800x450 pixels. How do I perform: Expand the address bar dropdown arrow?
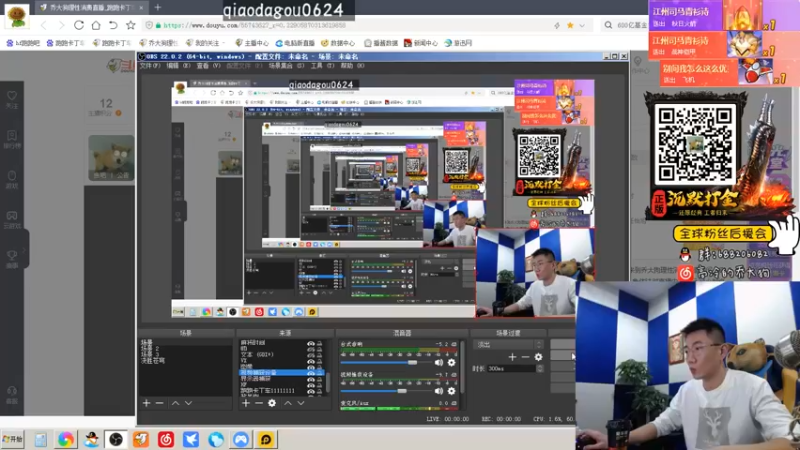tap(582, 26)
